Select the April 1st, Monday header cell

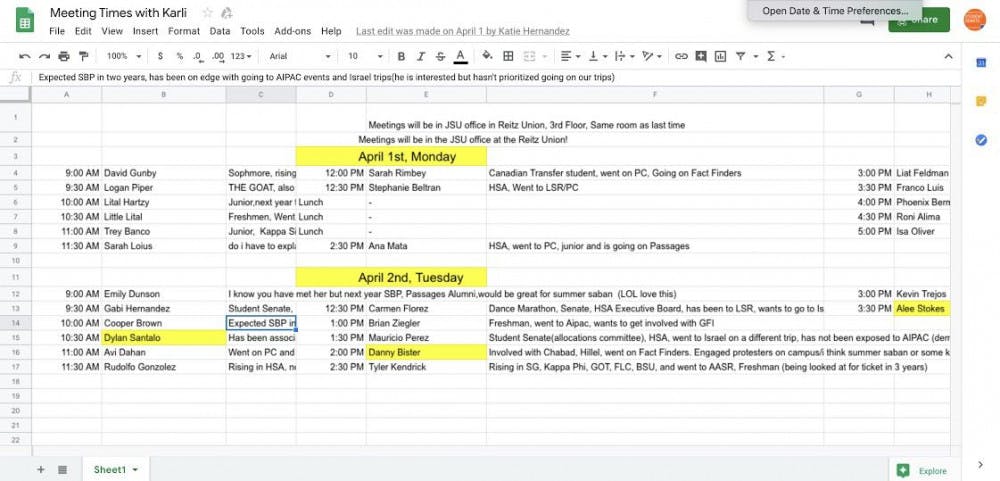point(391,156)
